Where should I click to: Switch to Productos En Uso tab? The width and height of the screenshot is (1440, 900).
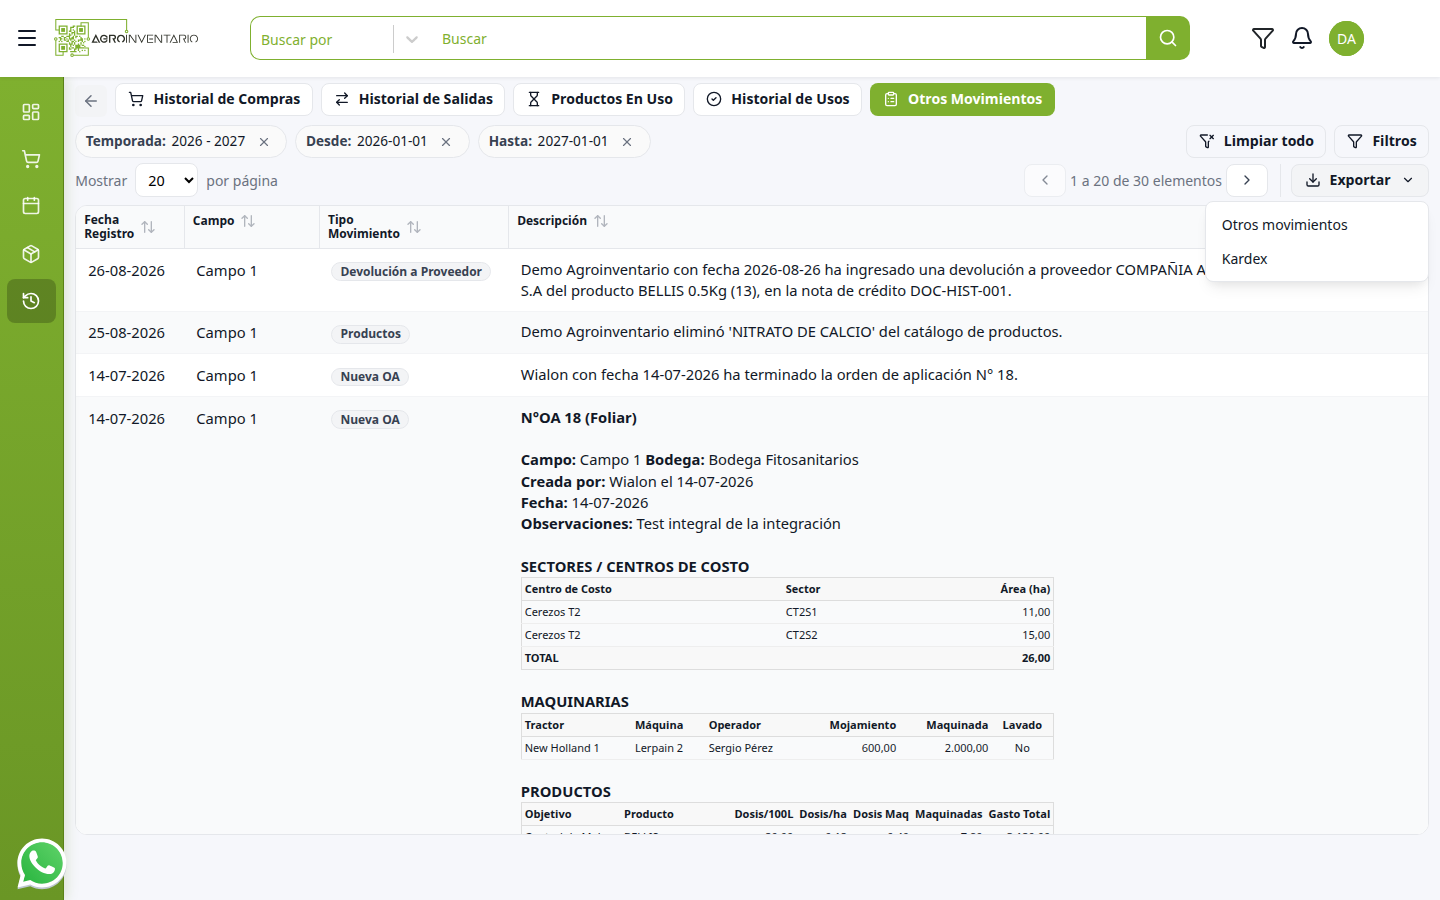599,99
